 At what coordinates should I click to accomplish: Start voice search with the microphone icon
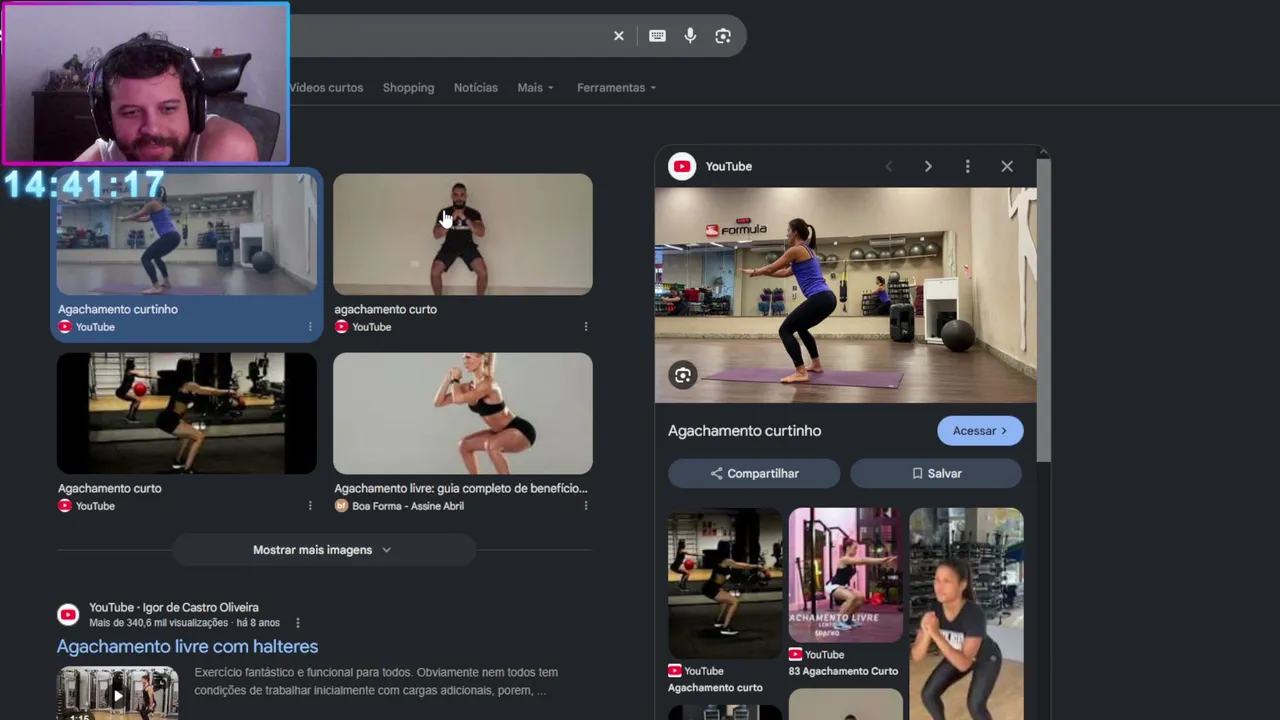pyautogui.click(x=690, y=36)
